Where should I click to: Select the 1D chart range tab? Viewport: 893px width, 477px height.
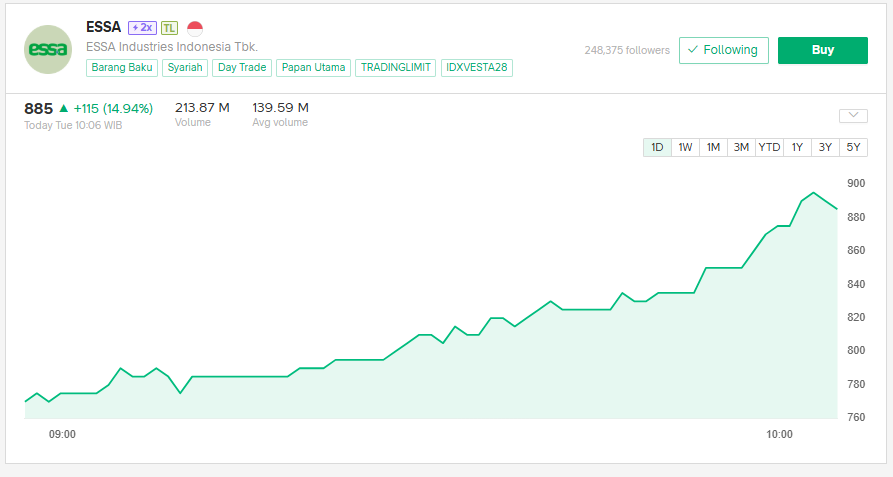pyautogui.click(x=657, y=147)
